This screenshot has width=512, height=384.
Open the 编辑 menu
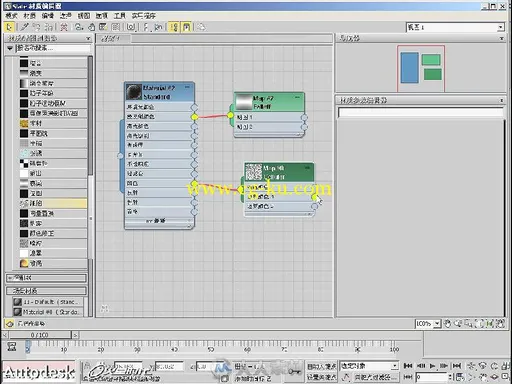[47, 15]
